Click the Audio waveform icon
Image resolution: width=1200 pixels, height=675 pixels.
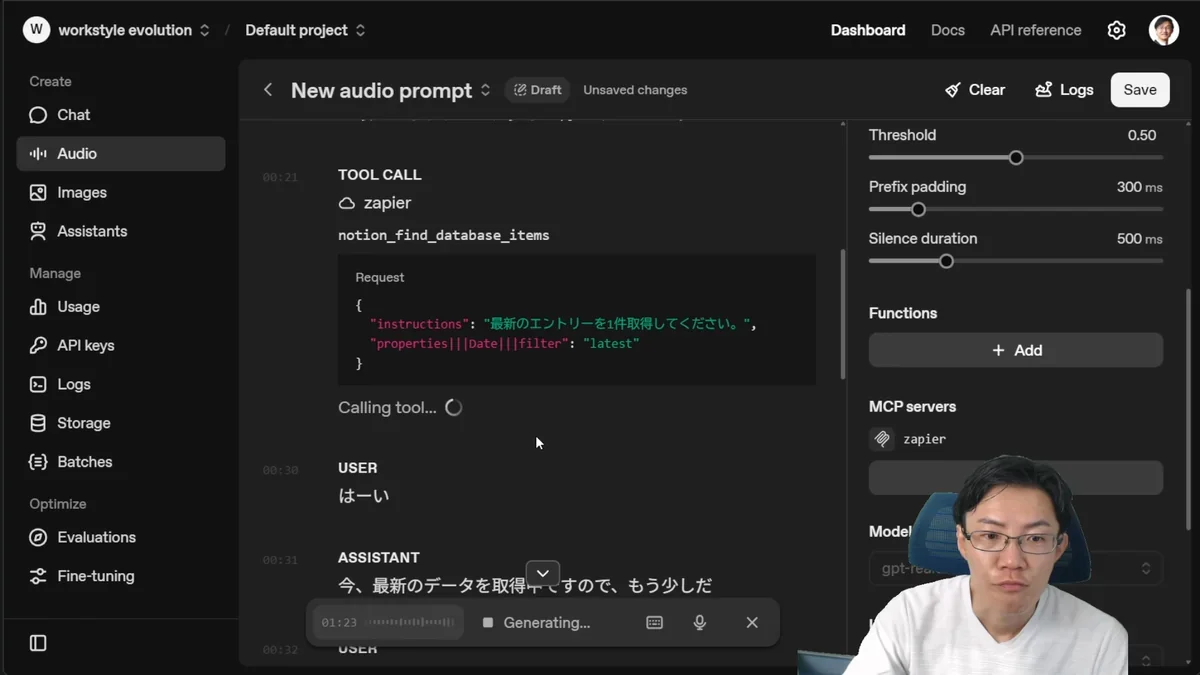point(38,154)
